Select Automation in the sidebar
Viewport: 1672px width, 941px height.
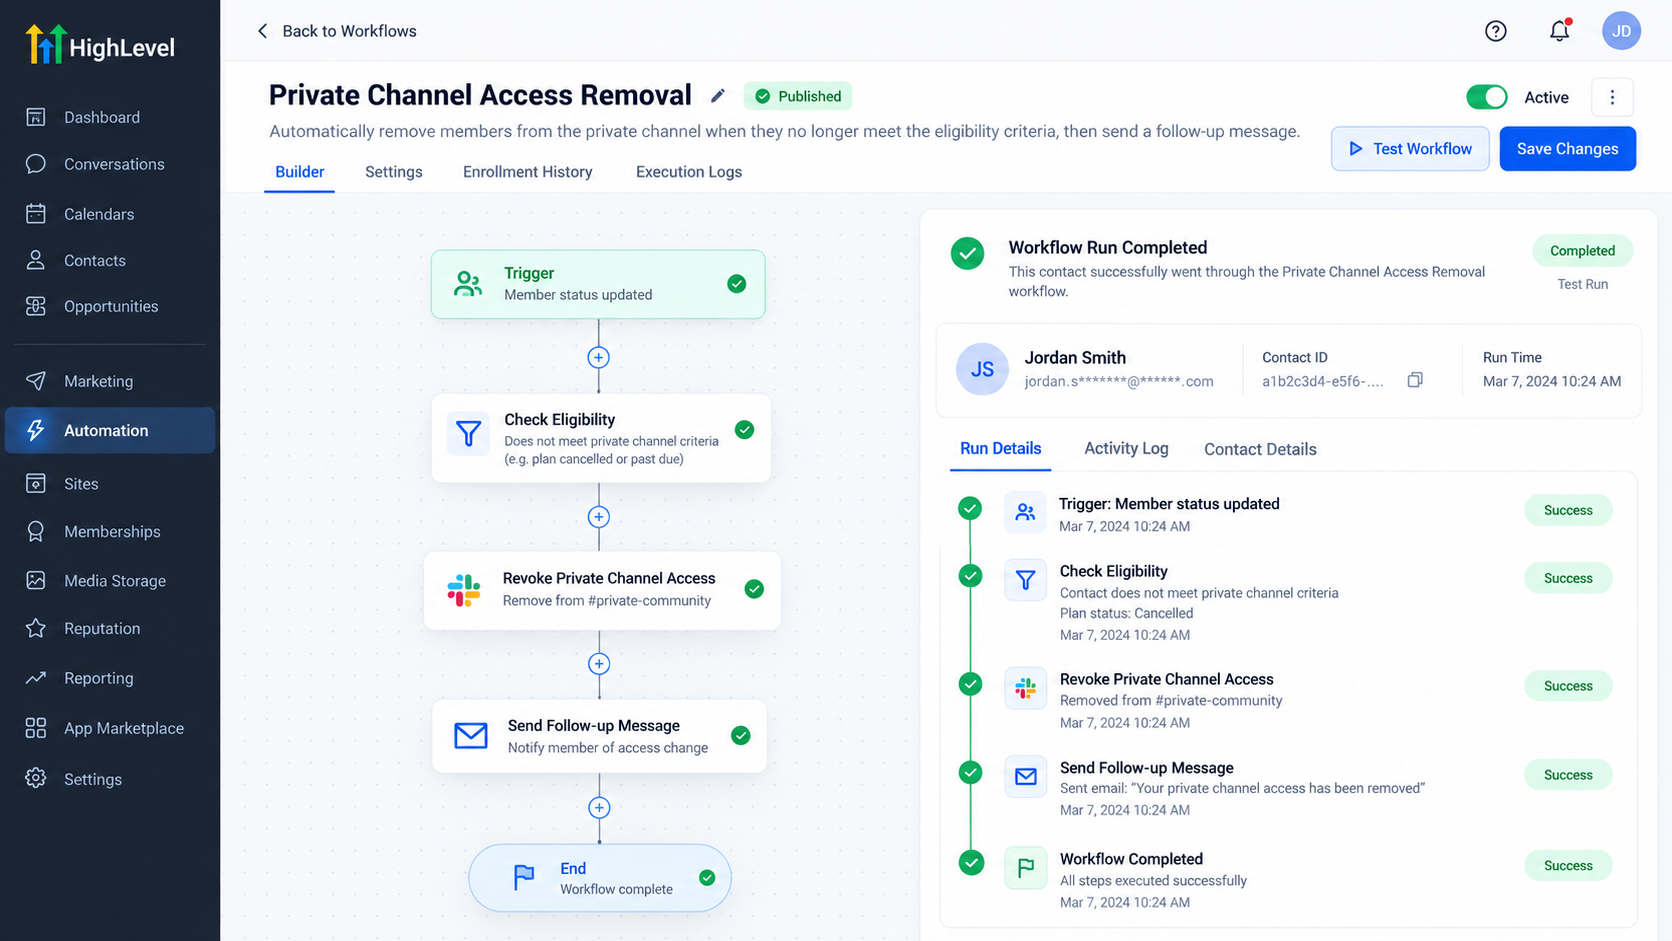[x=110, y=430]
